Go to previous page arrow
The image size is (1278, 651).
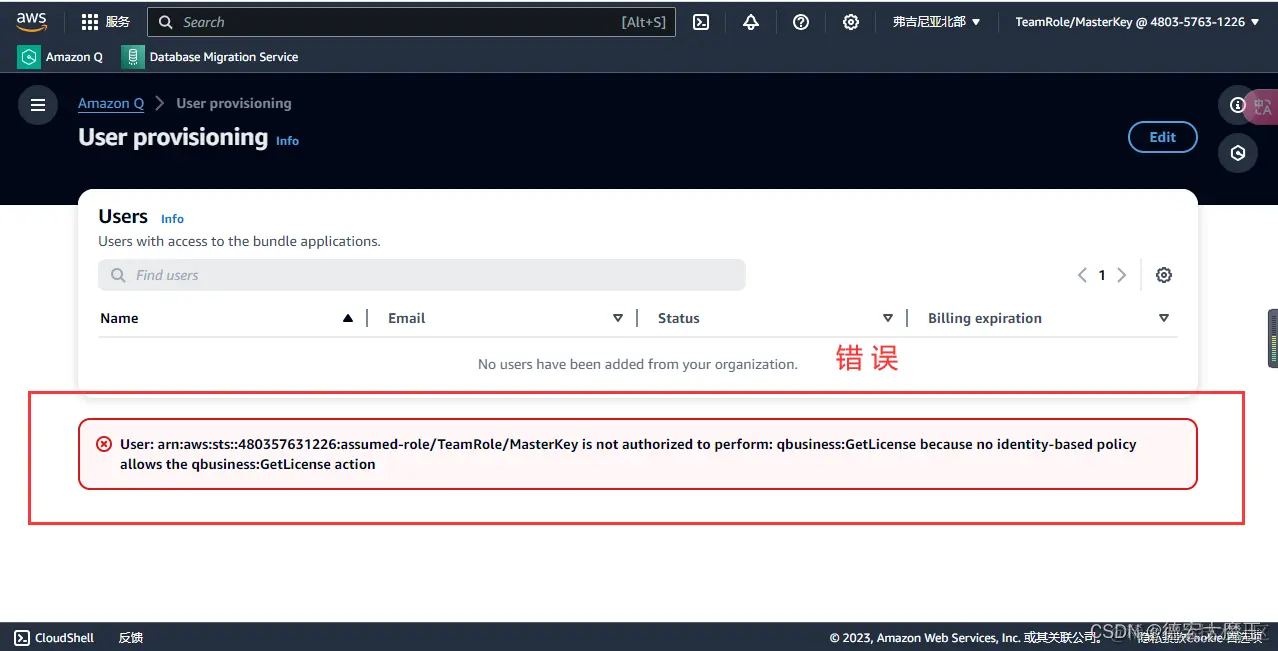(1081, 275)
